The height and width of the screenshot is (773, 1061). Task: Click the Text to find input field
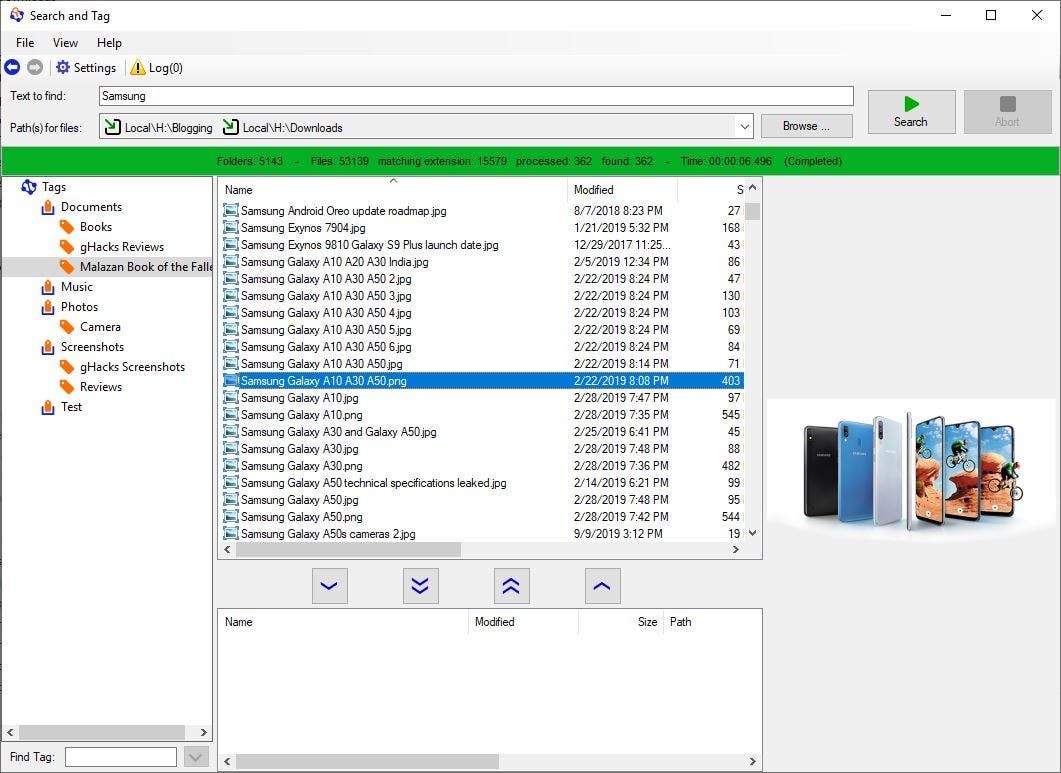coord(476,95)
